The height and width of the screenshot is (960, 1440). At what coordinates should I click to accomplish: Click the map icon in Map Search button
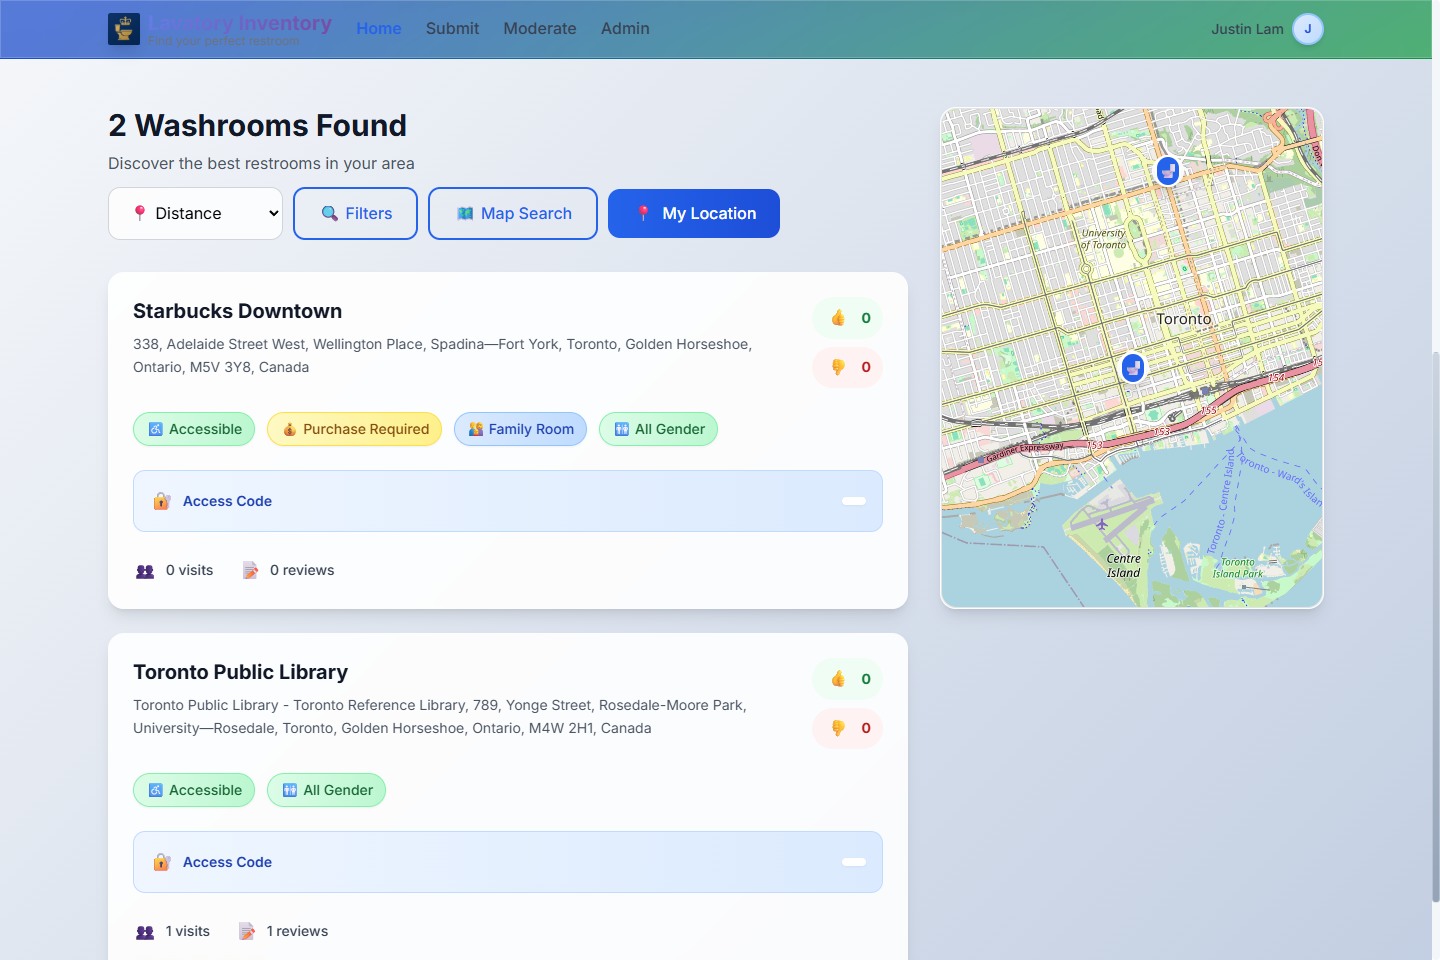pyautogui.click(x=465, y=213)
